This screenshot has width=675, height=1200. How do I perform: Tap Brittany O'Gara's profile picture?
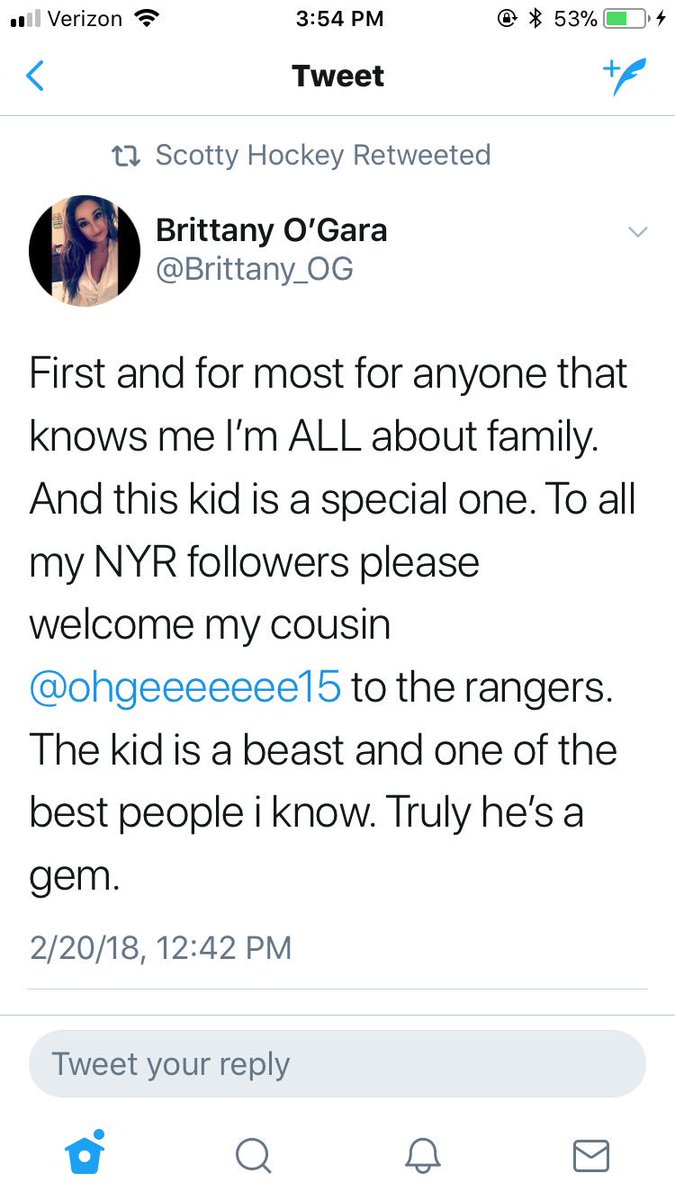pyautogui.click(x=85, y=249)
